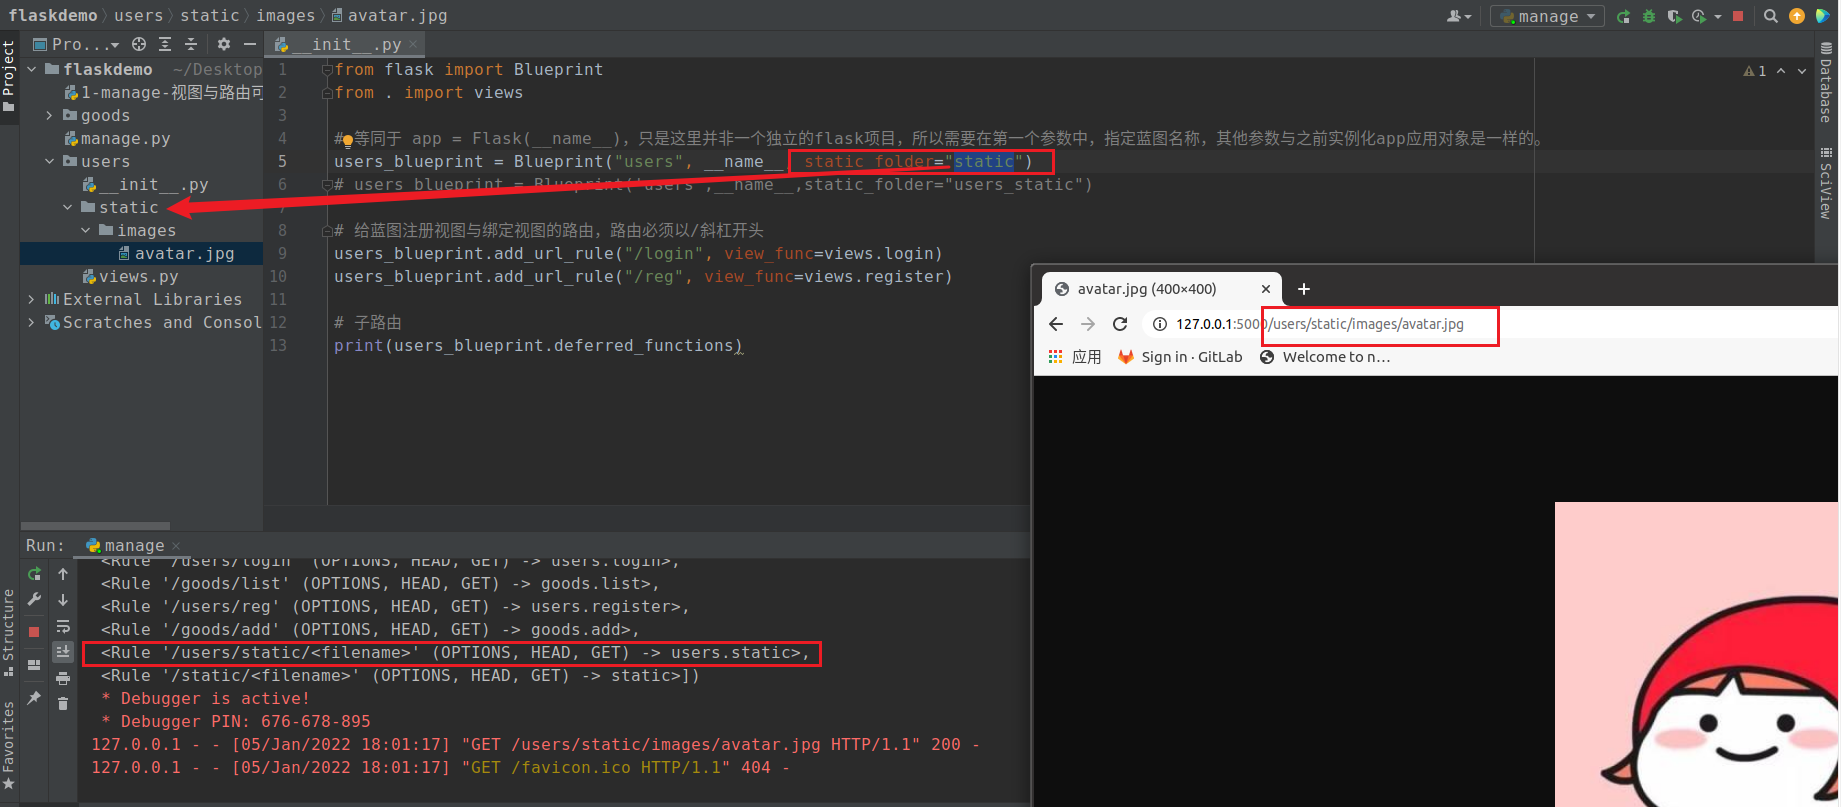Click the locate target icon in Project panel
Image resolution: width=1841 pixels, height=807 pixels.
click(139, 44)
